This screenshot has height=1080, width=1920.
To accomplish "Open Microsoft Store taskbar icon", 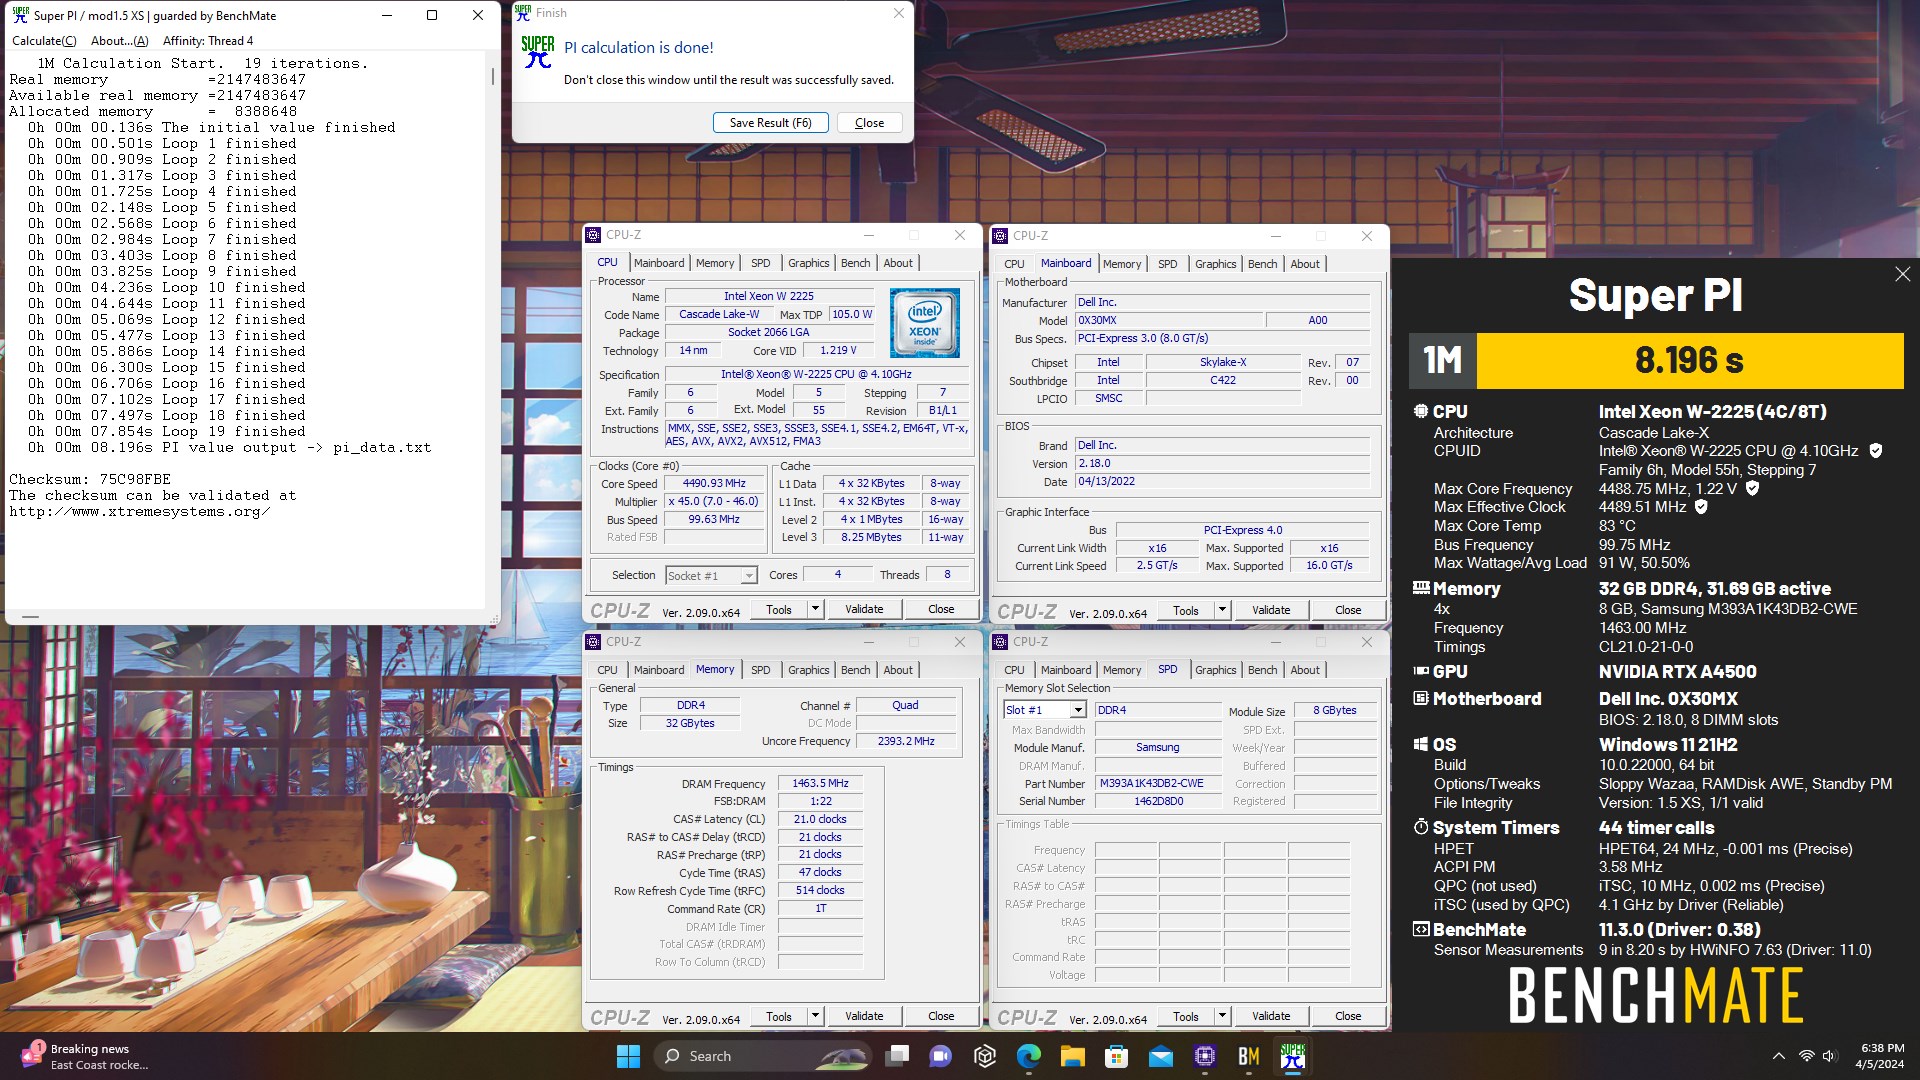I will (1117, 1056).
